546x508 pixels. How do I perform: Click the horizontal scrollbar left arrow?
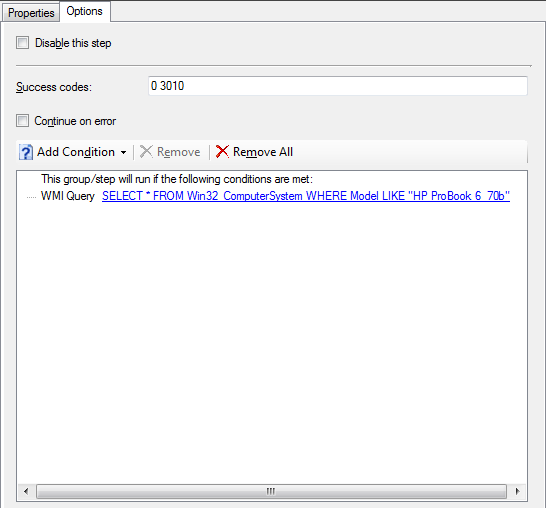pos(26,491)
